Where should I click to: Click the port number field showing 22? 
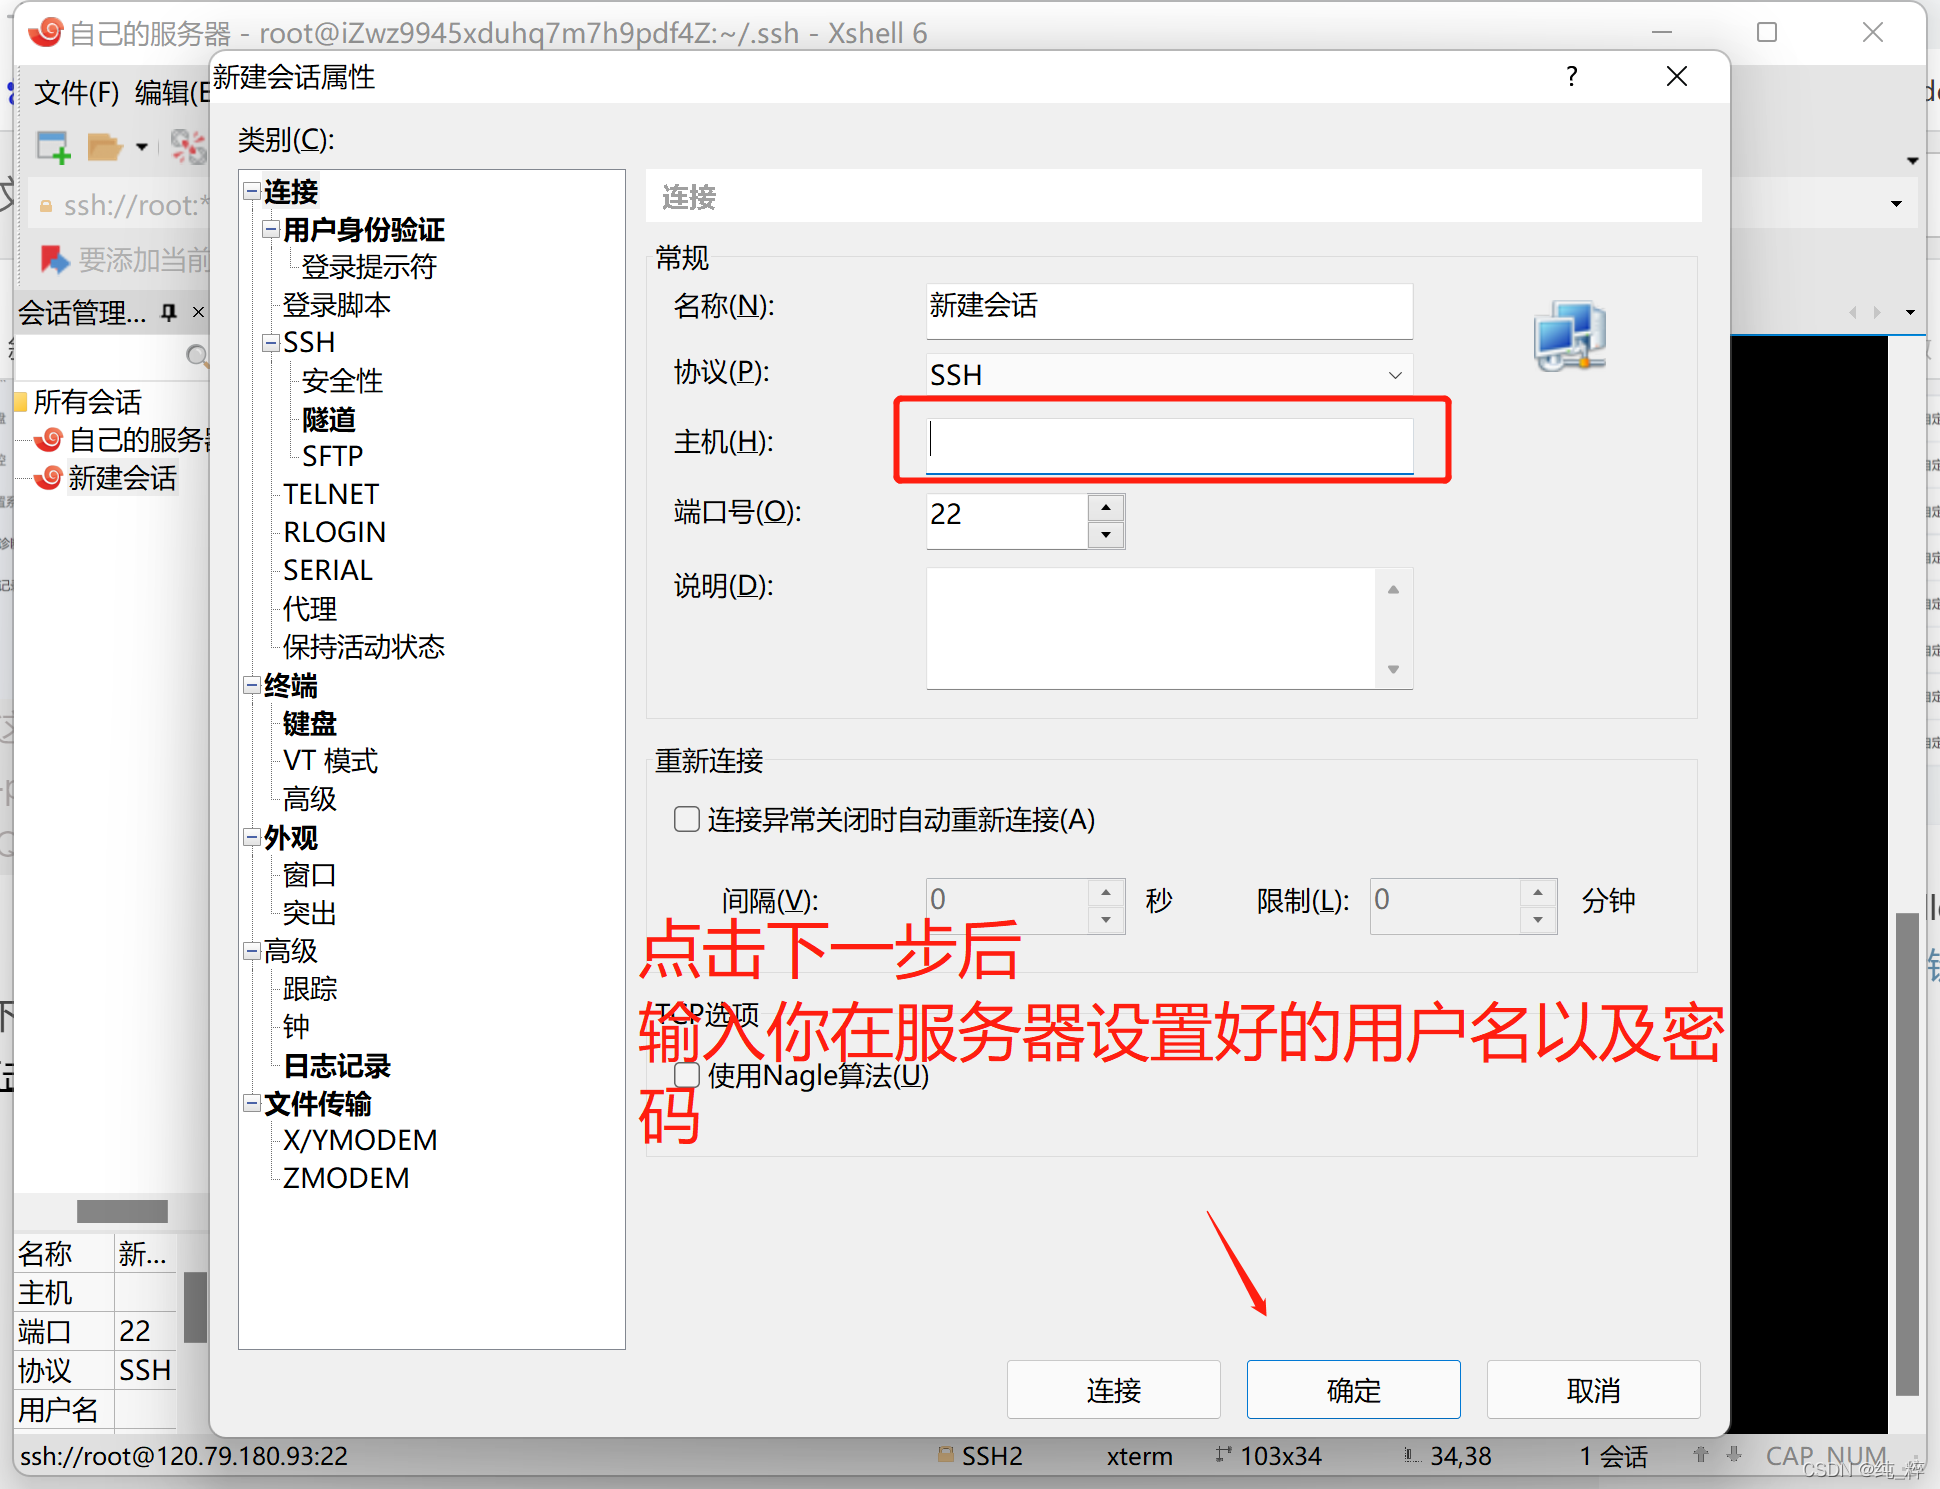1007,521
